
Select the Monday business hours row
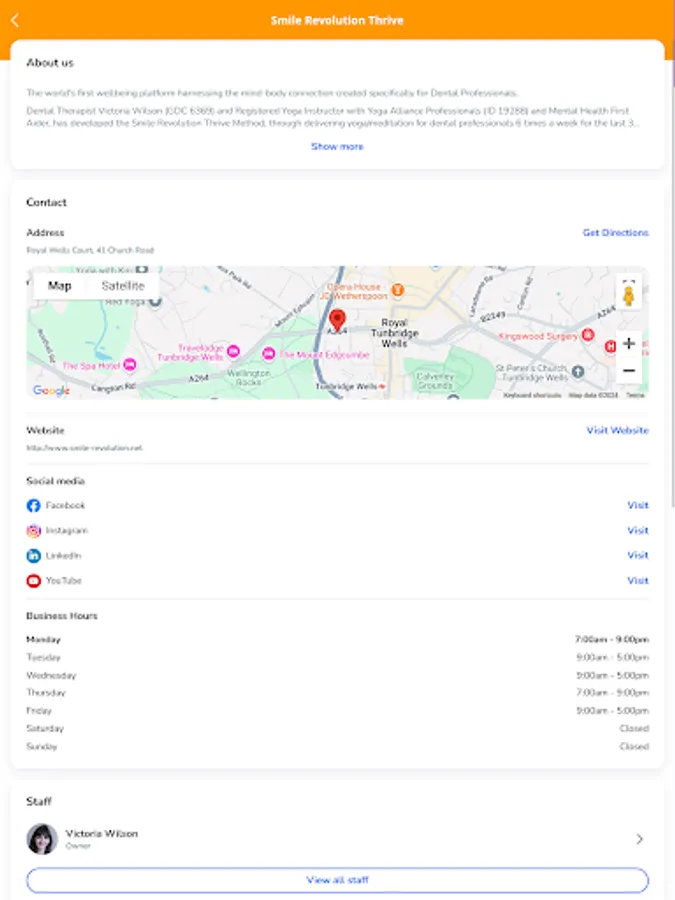pos(338,639)
